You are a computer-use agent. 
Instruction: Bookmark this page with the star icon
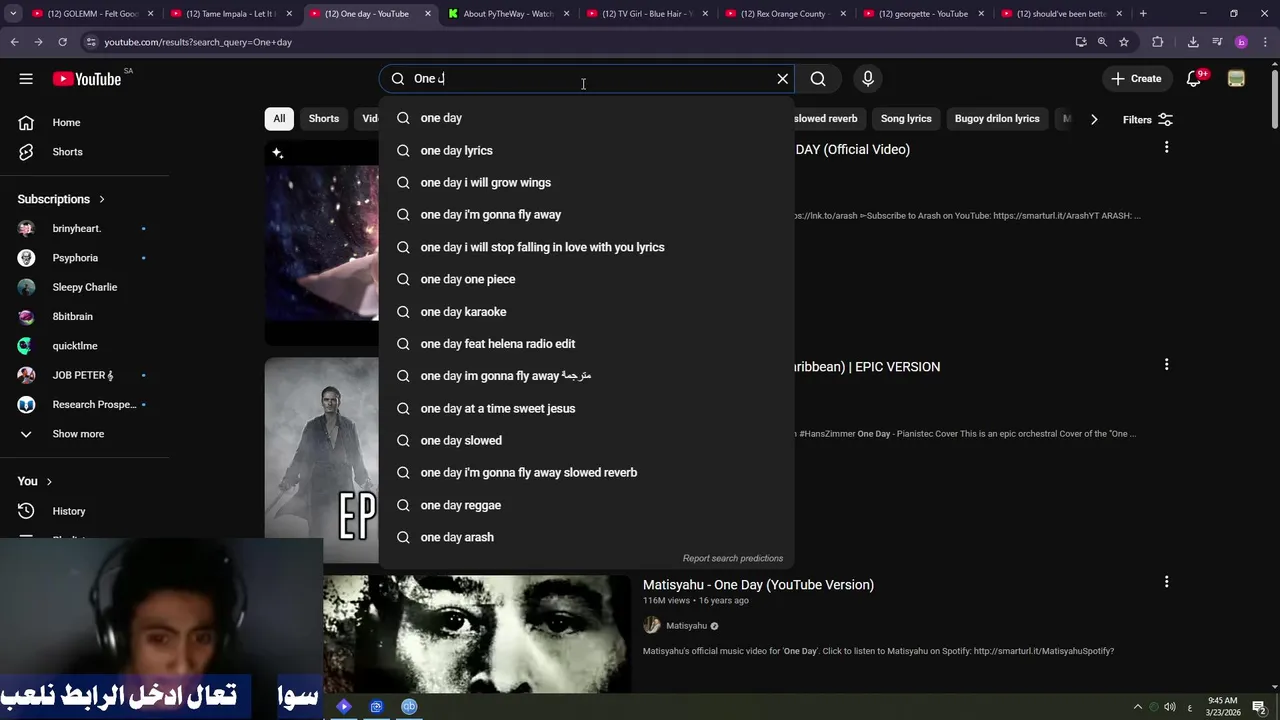[1124, 42]
